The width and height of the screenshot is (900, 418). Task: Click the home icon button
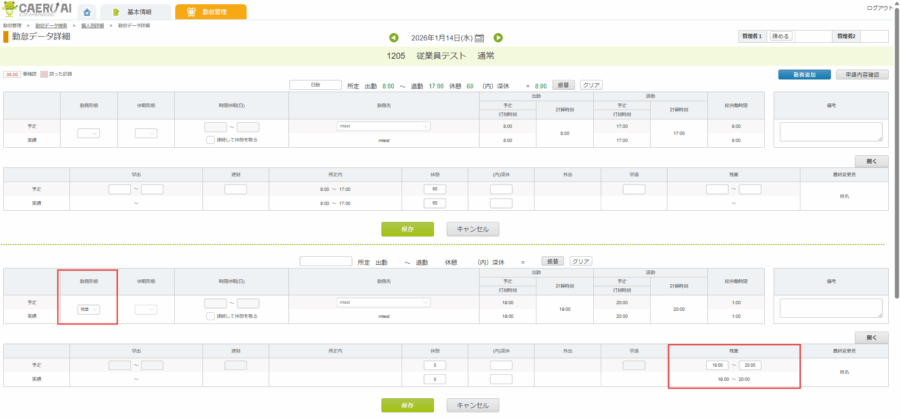pyautogui.click(x=87, y=12)
